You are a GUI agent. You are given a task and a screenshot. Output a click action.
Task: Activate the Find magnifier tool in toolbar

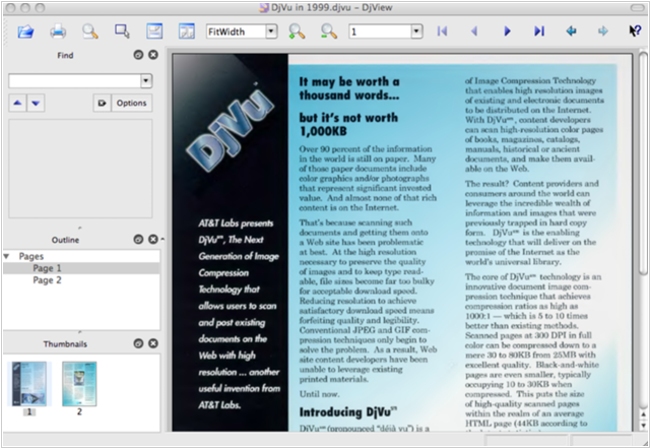coord(91,32)
